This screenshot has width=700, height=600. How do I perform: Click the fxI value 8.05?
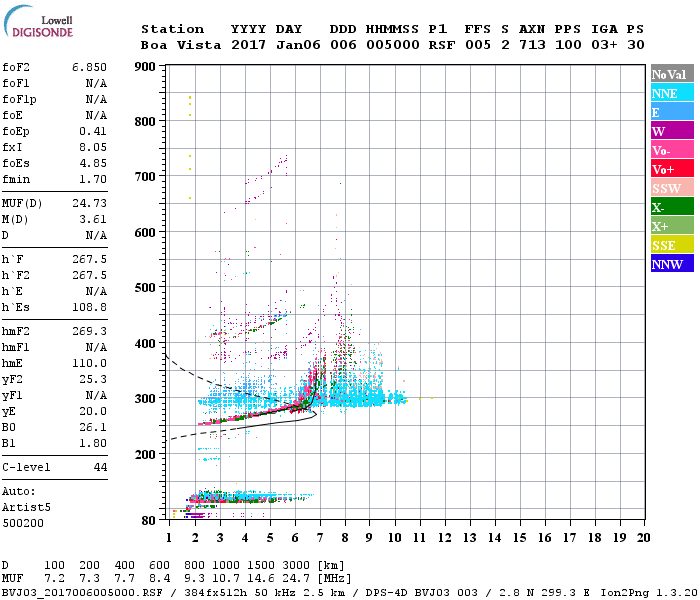click(x=93, y=147)
